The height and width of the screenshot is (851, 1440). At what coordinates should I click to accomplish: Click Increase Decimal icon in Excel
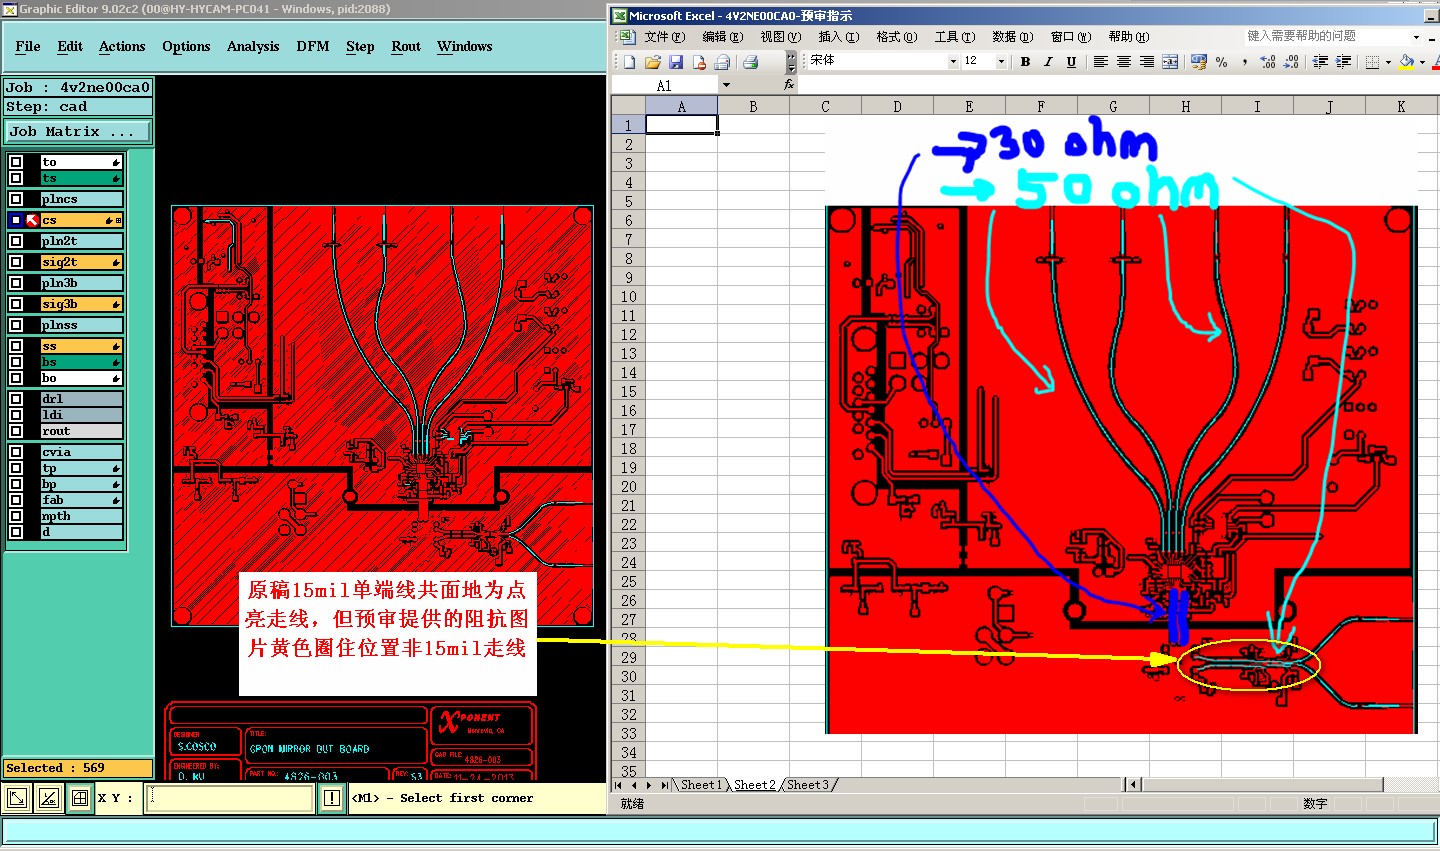point(1268,62)
